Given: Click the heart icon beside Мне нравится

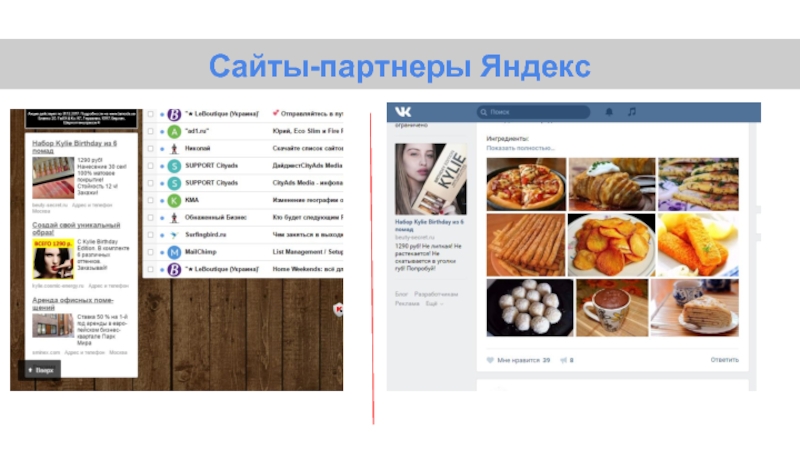Looking at the screenshot, I should (490, 360).
